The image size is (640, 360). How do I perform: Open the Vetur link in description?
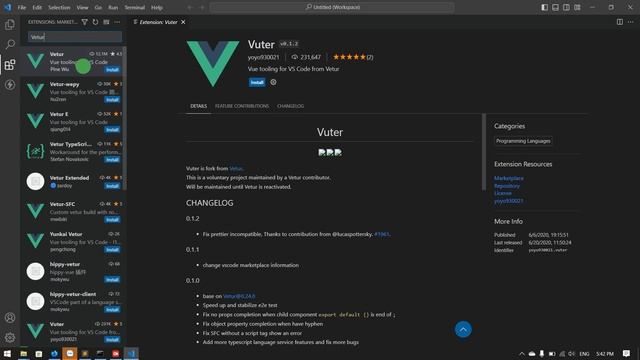tap(236, 169)
